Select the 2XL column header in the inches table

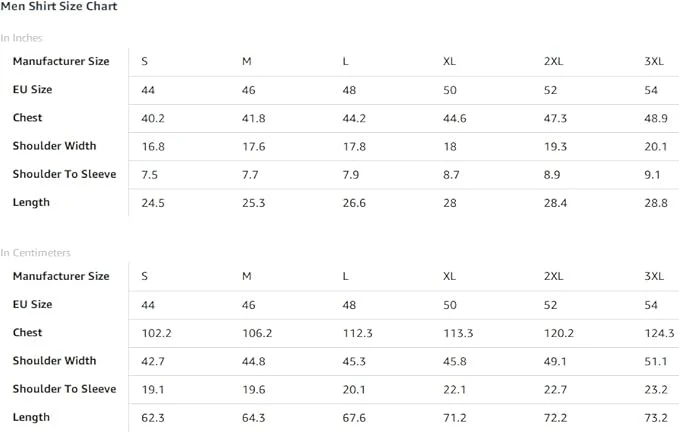pyautogui.click(x=555, y=62)
